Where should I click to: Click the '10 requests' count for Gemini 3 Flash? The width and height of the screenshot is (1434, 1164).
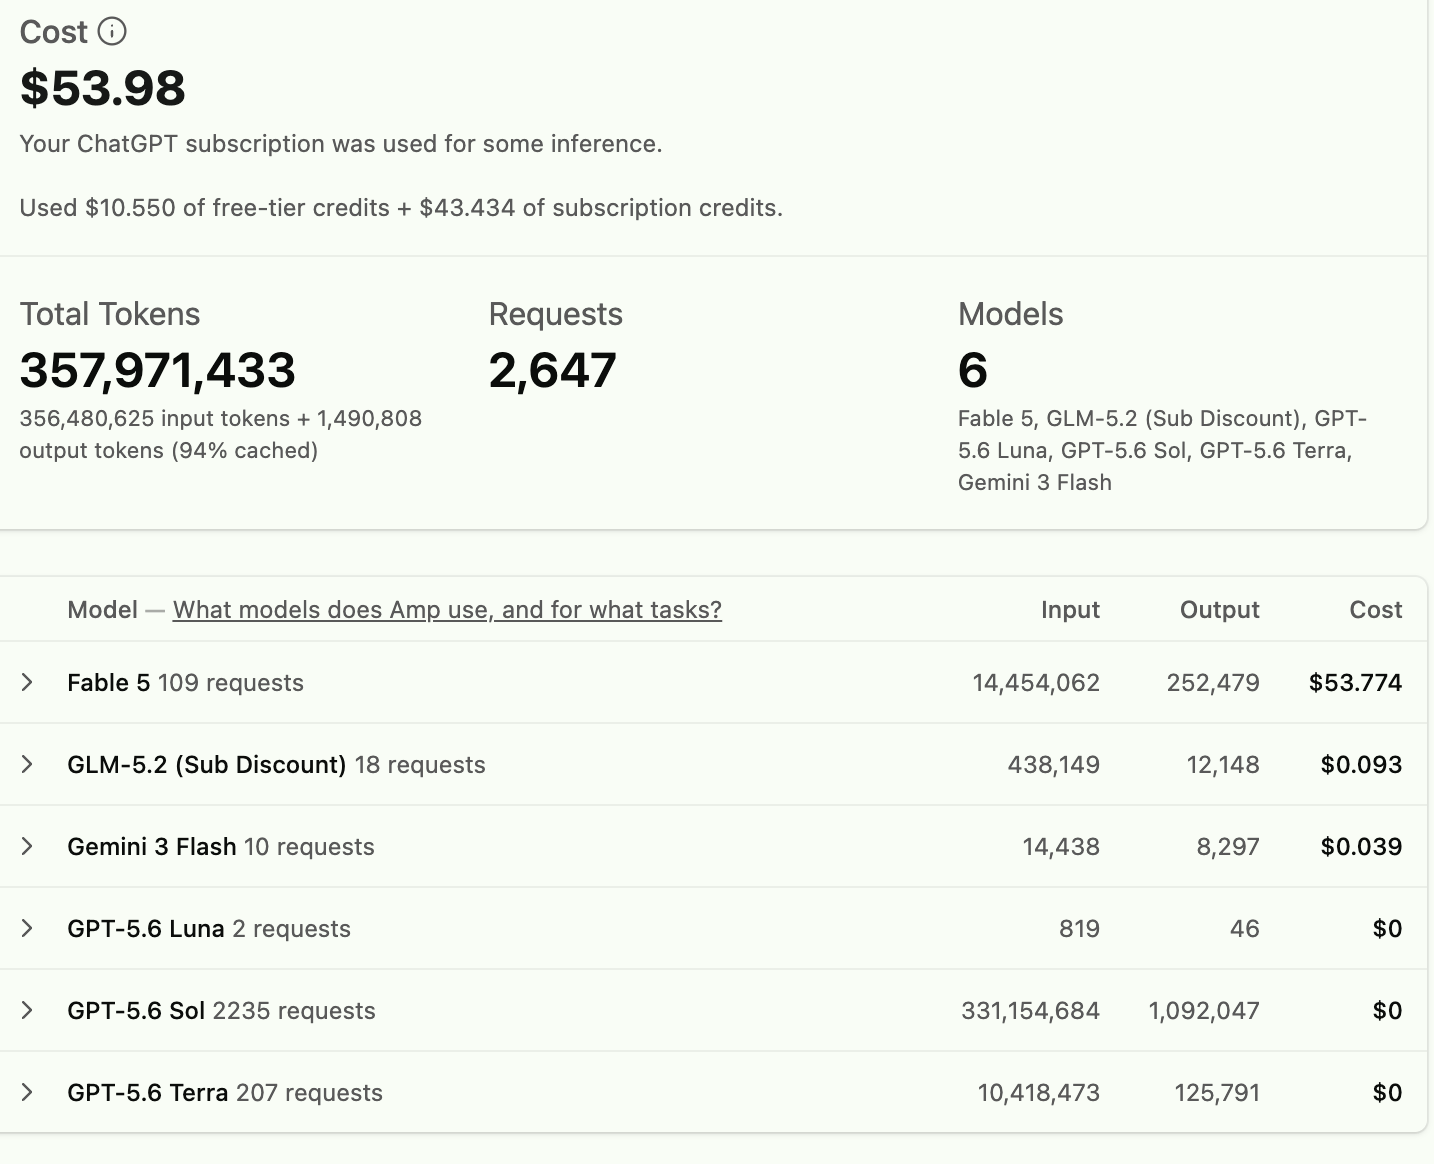[x=309, y=846]
